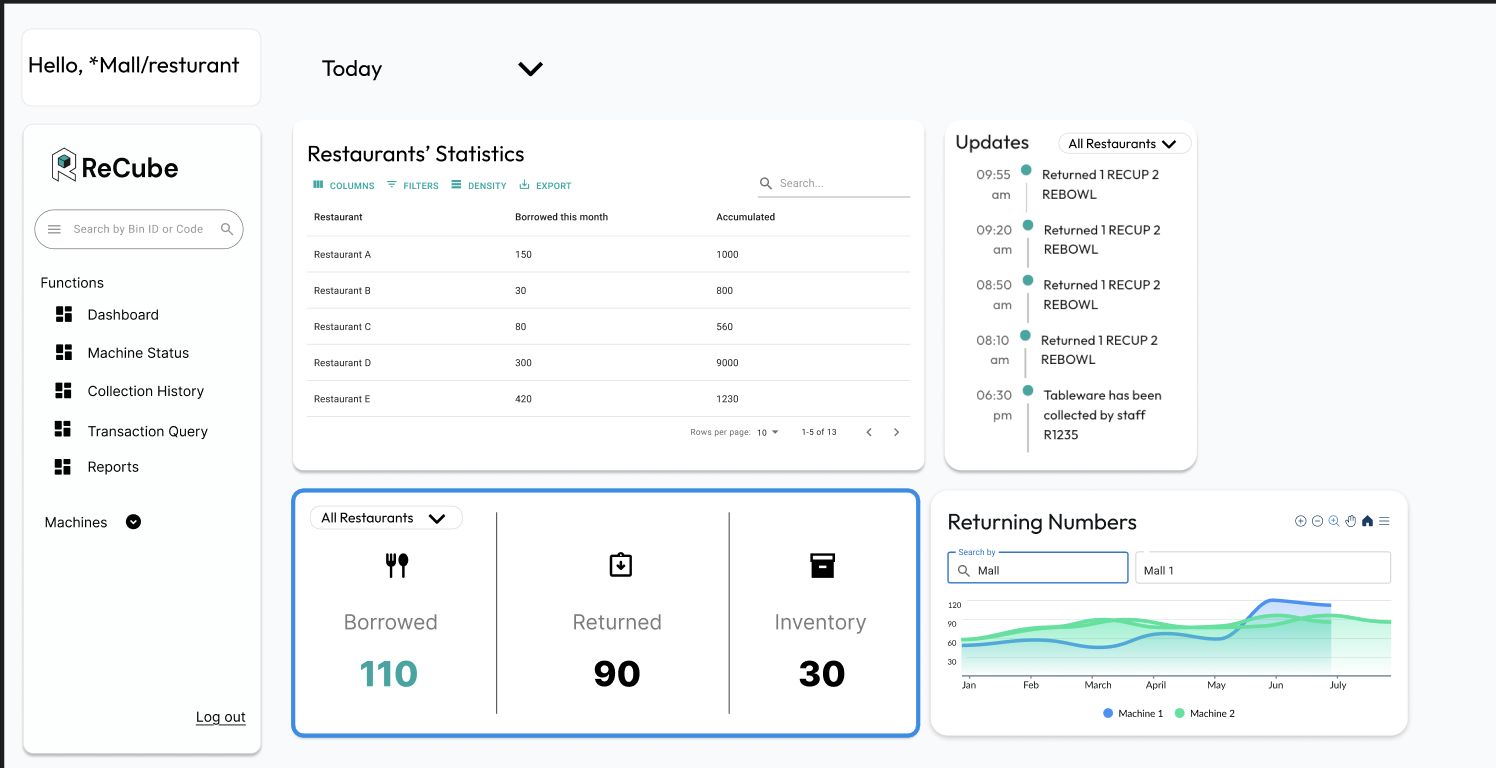Zoom in on the Returning Numbers chart
The height and width of the screenshot is (768, 1496).
[1301, 521]
